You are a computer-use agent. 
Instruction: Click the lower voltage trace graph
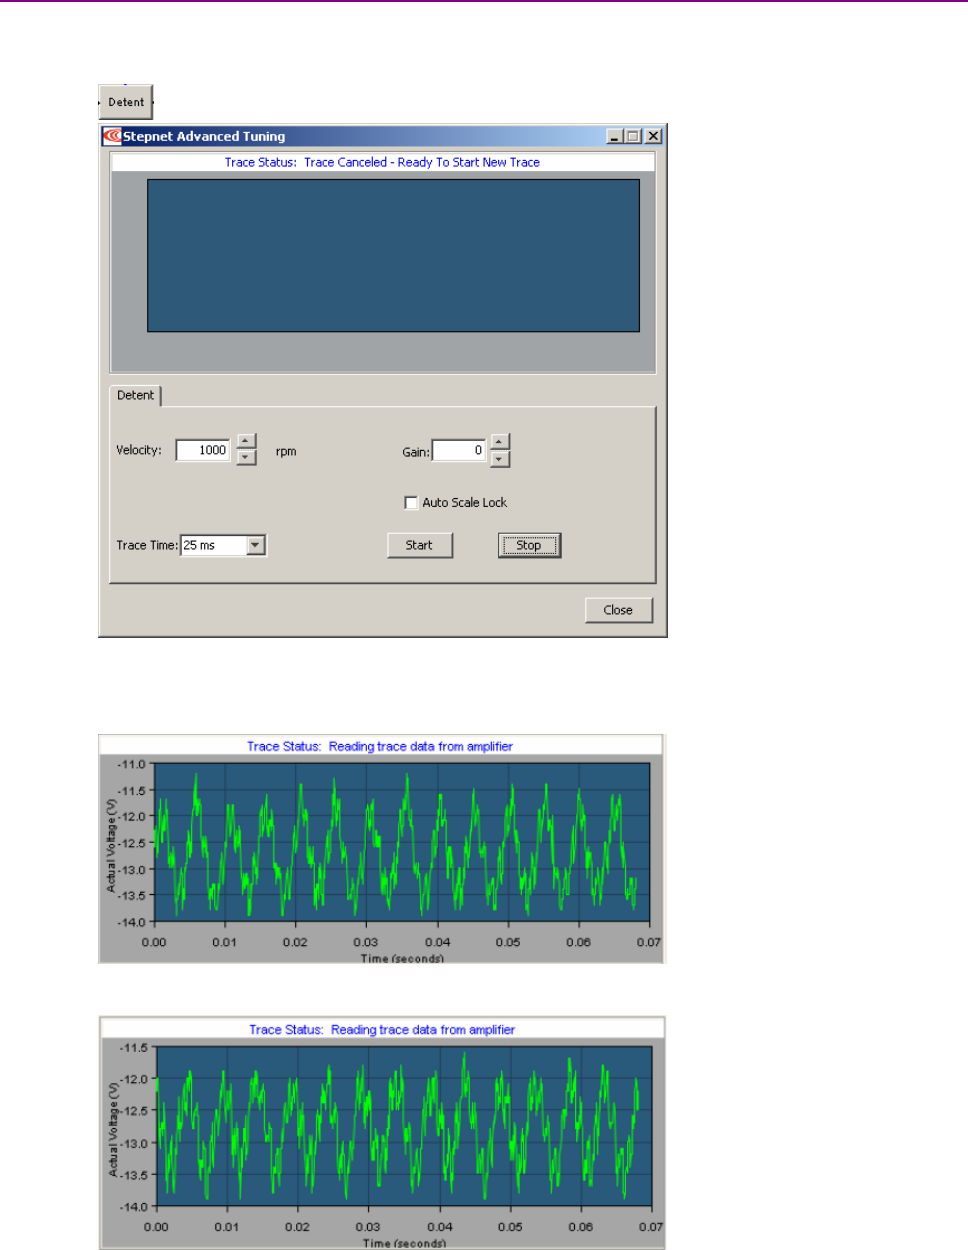pos(404,1126)
